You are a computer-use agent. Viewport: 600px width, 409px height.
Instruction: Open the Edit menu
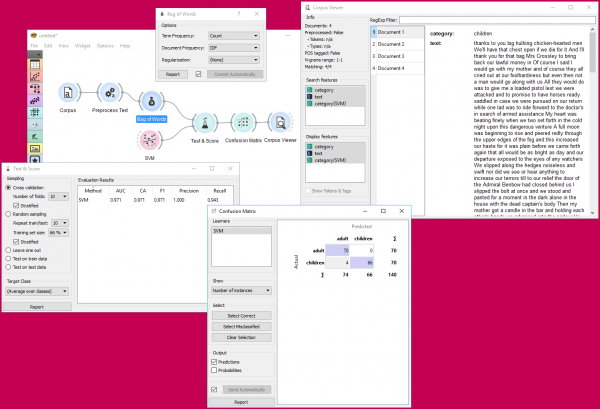tap(48, 46)
